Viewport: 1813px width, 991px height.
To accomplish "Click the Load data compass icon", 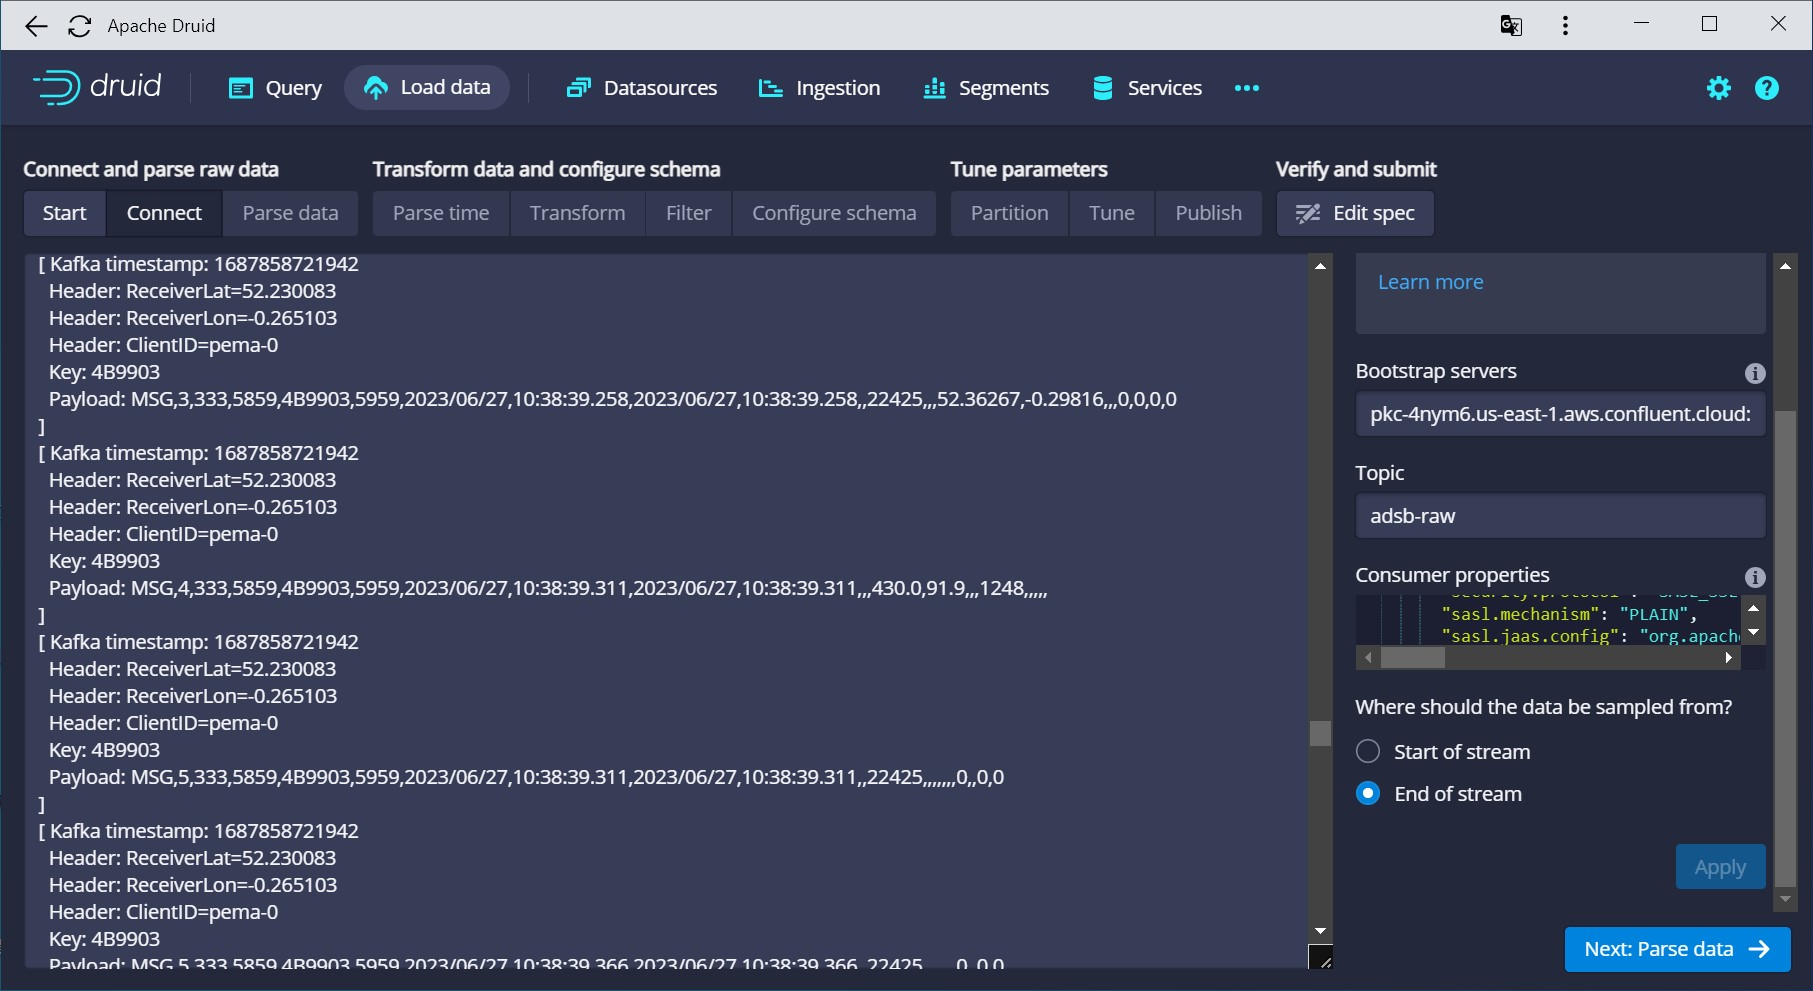I will pyautogui.click(x=375, y=87).
